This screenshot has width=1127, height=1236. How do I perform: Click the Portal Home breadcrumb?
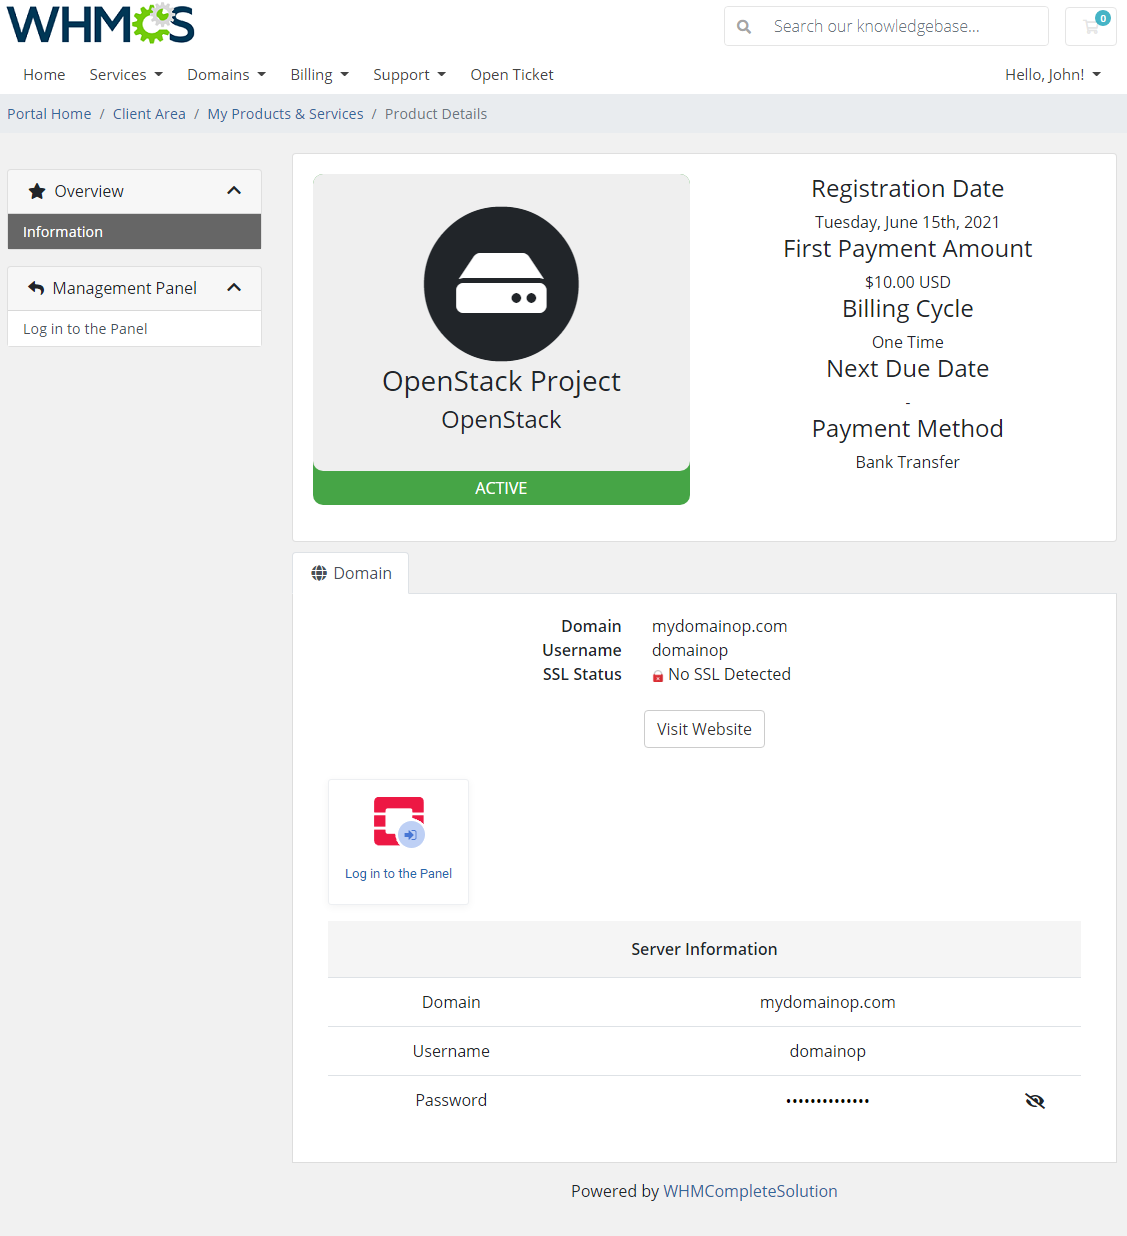click(49, 114)
